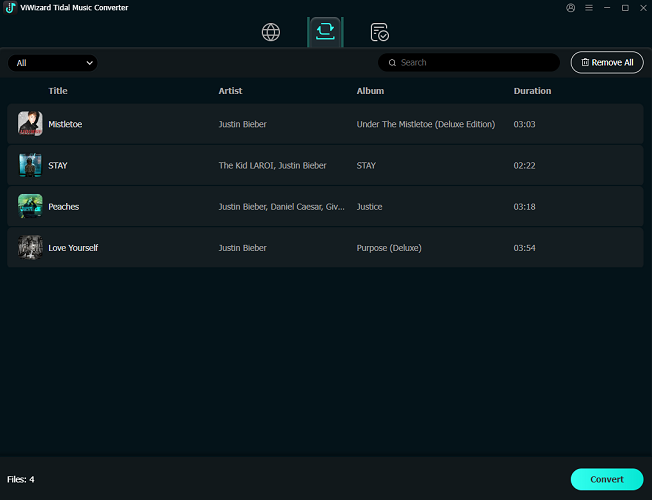The height and width of the screenshot is (500, 652).
Task: Start conversion with Convert button
Action: coord(607,479)
